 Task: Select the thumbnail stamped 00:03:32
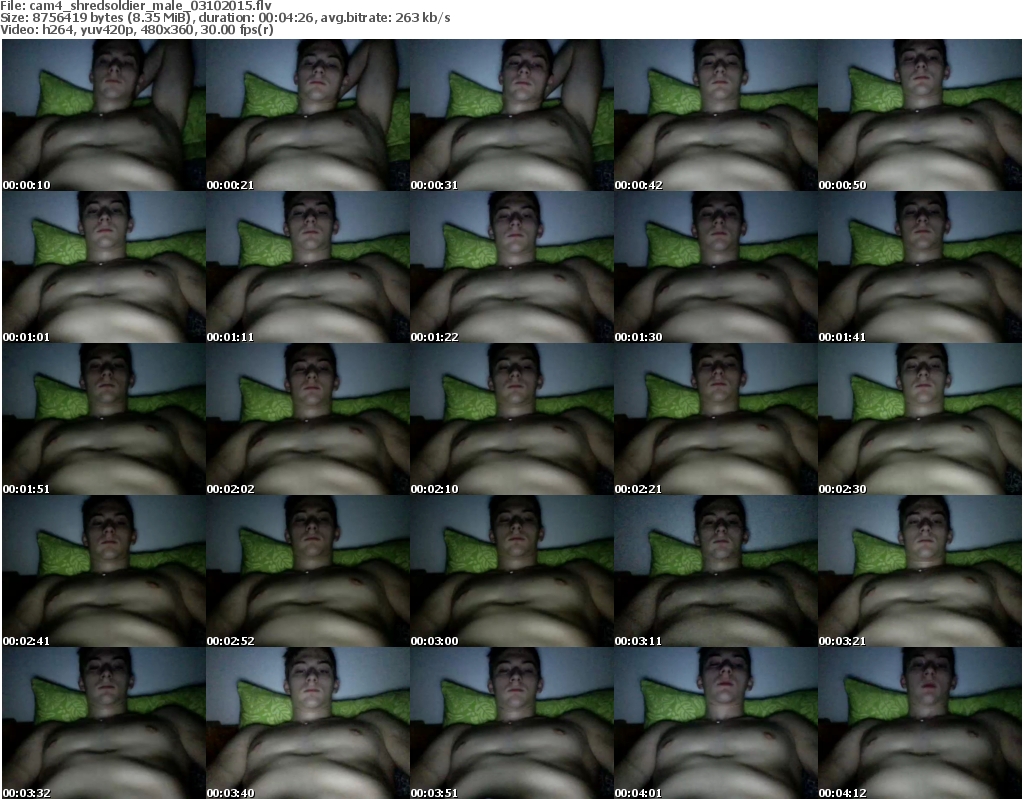(104, 723)
